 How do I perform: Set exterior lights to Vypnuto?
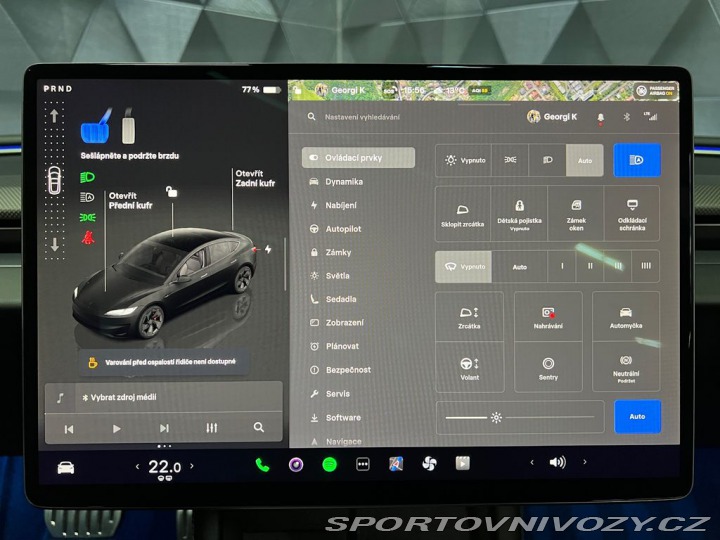point(464,160)
